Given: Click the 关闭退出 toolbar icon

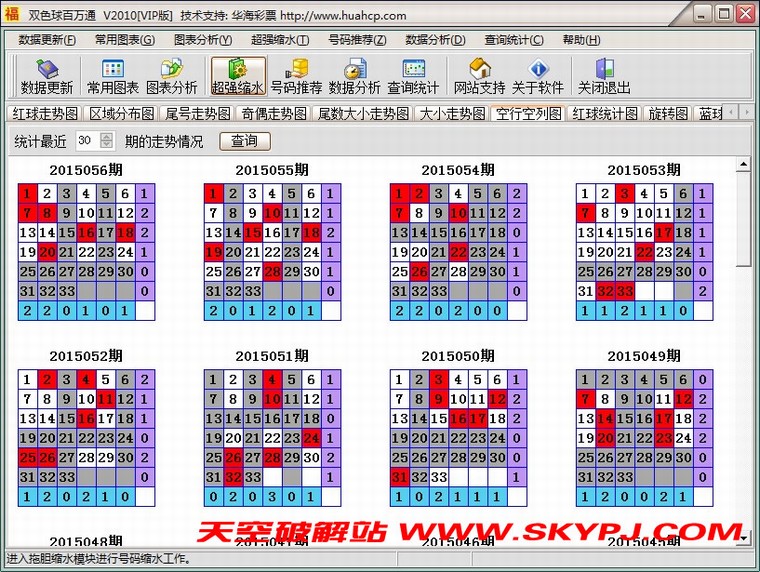Looking at the screenshot, I should 604,76.
